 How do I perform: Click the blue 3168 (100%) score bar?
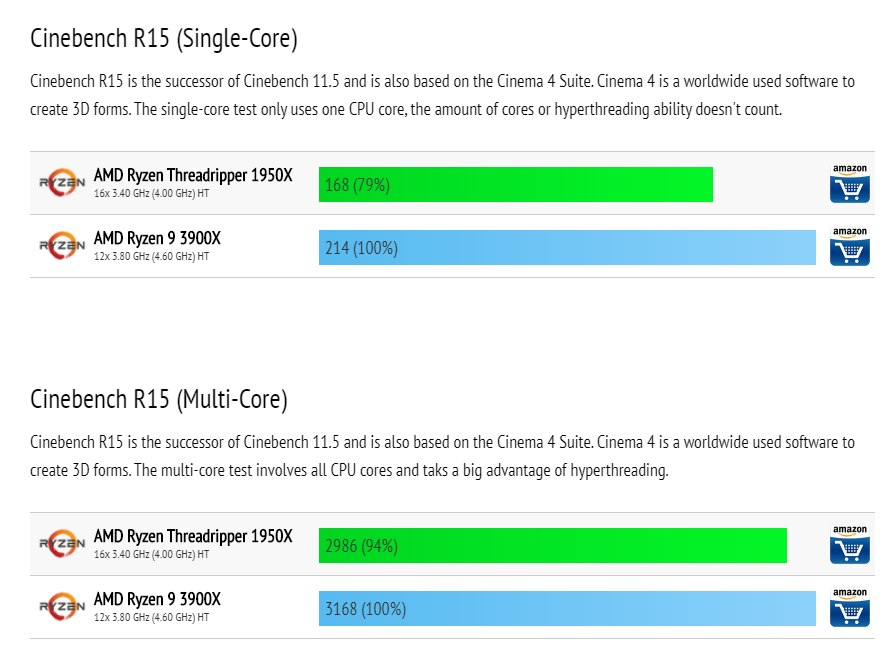pos(567,609)
